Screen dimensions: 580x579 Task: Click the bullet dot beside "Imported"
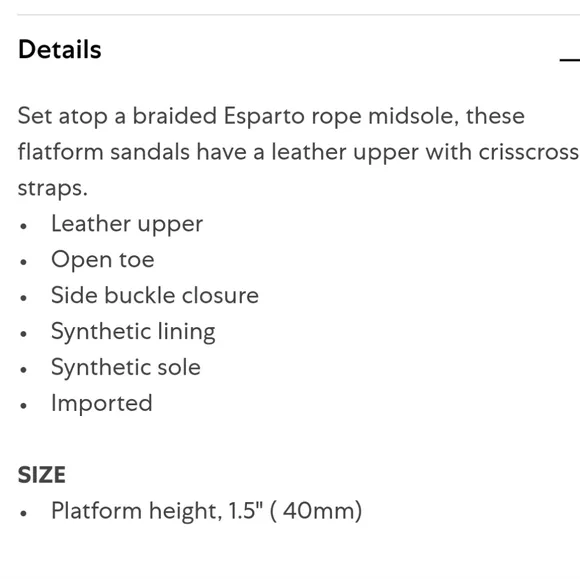24,405
